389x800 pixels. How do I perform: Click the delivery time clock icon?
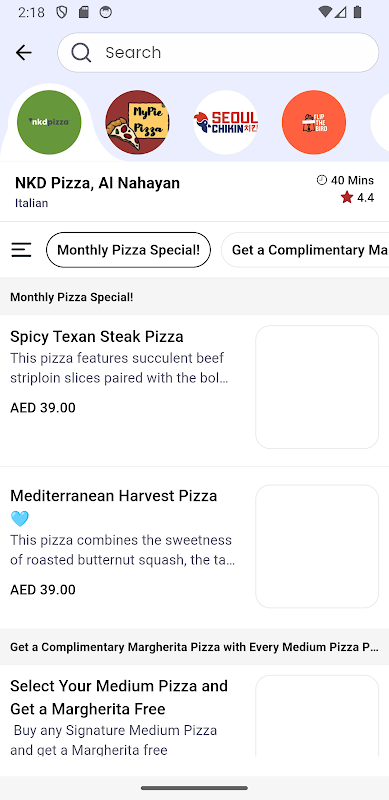pyautogui.click(x=322, y=180)
